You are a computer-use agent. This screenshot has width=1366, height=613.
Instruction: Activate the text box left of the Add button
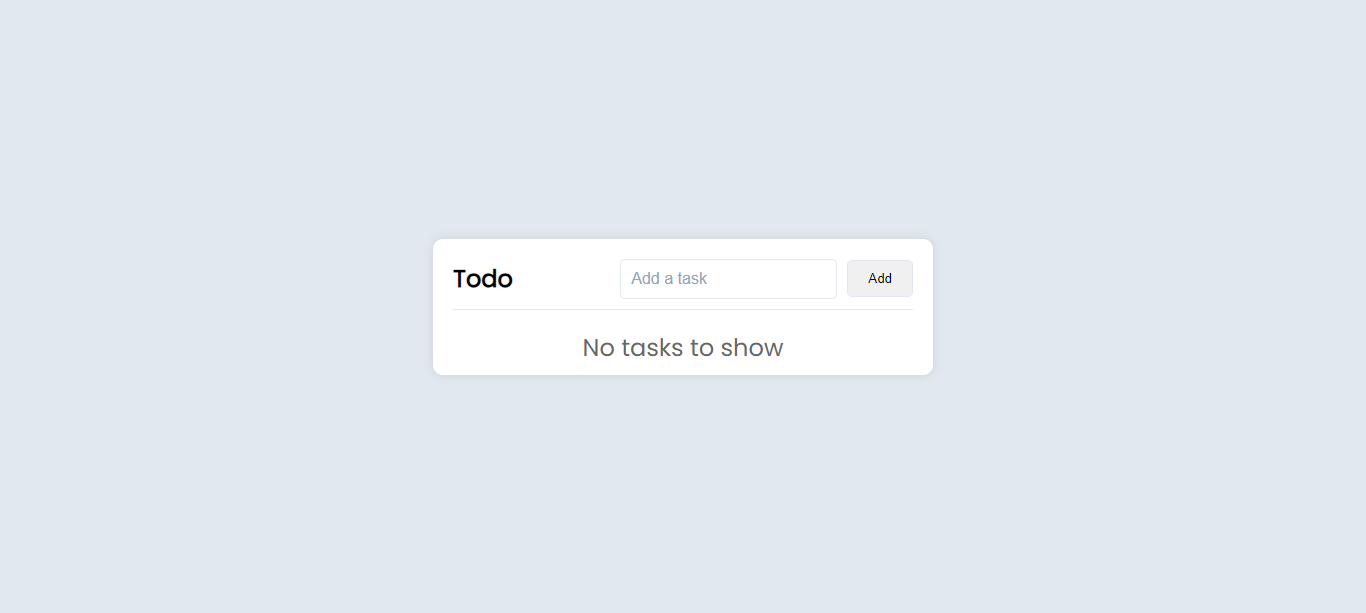point(728,279)
